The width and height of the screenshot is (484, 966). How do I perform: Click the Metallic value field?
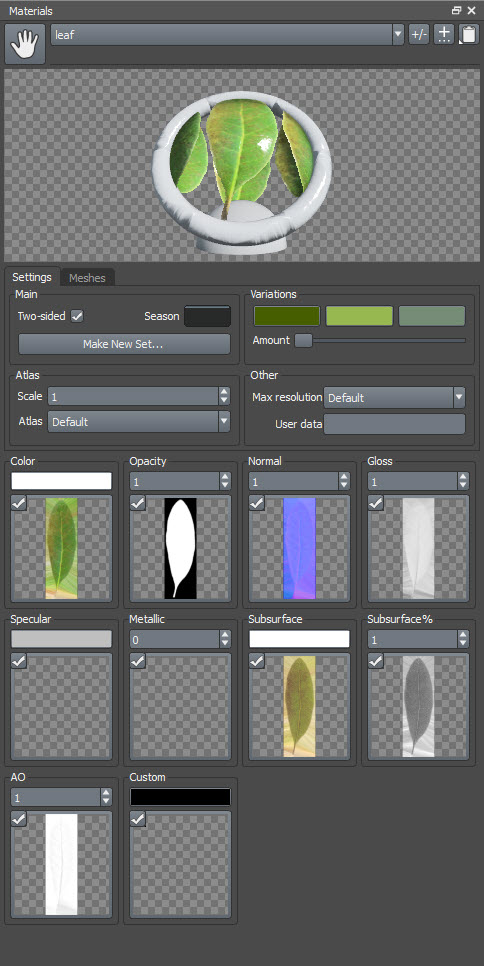tap(174, 639)
